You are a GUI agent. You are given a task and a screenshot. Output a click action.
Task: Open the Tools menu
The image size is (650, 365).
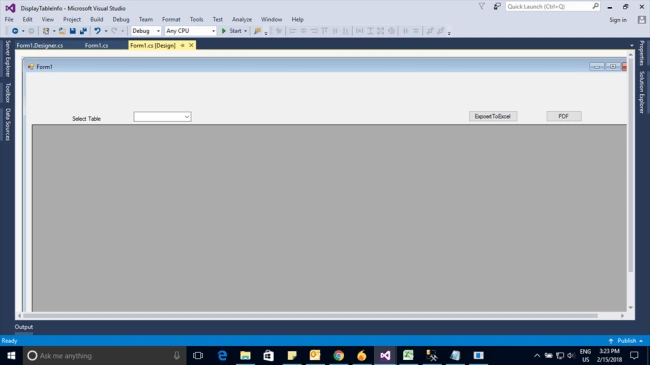pos(196,19)
